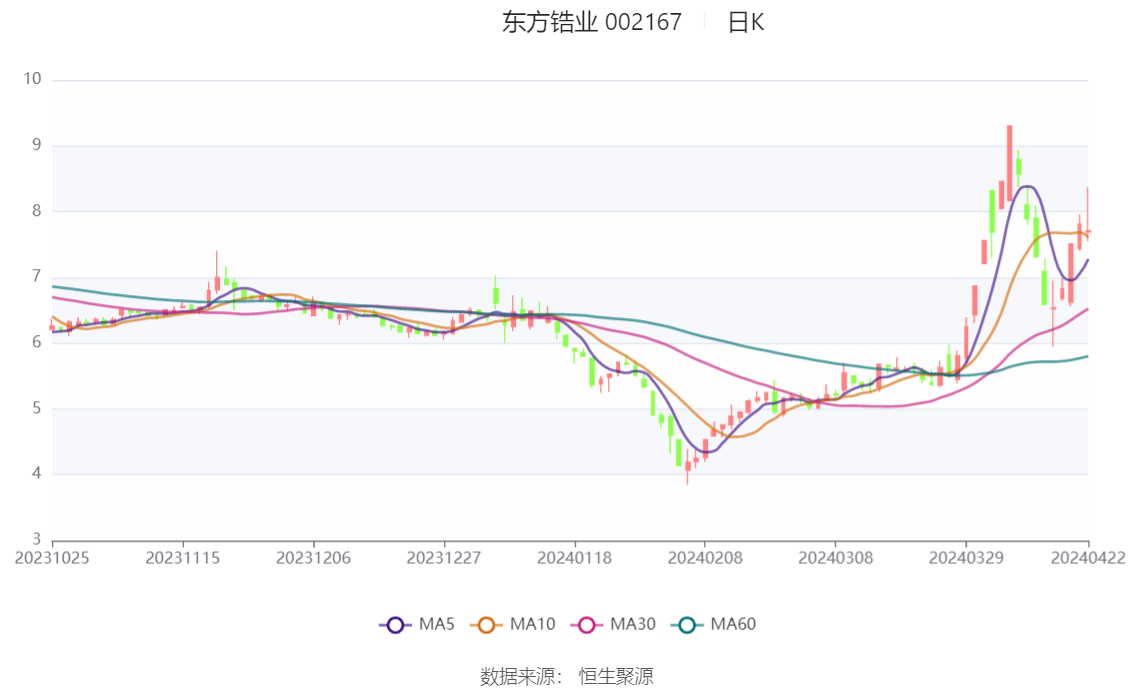Viewport: 1134px width, 689px height.
Task: Select the 20240308 date axis label
Action: [x=835, y=558]
